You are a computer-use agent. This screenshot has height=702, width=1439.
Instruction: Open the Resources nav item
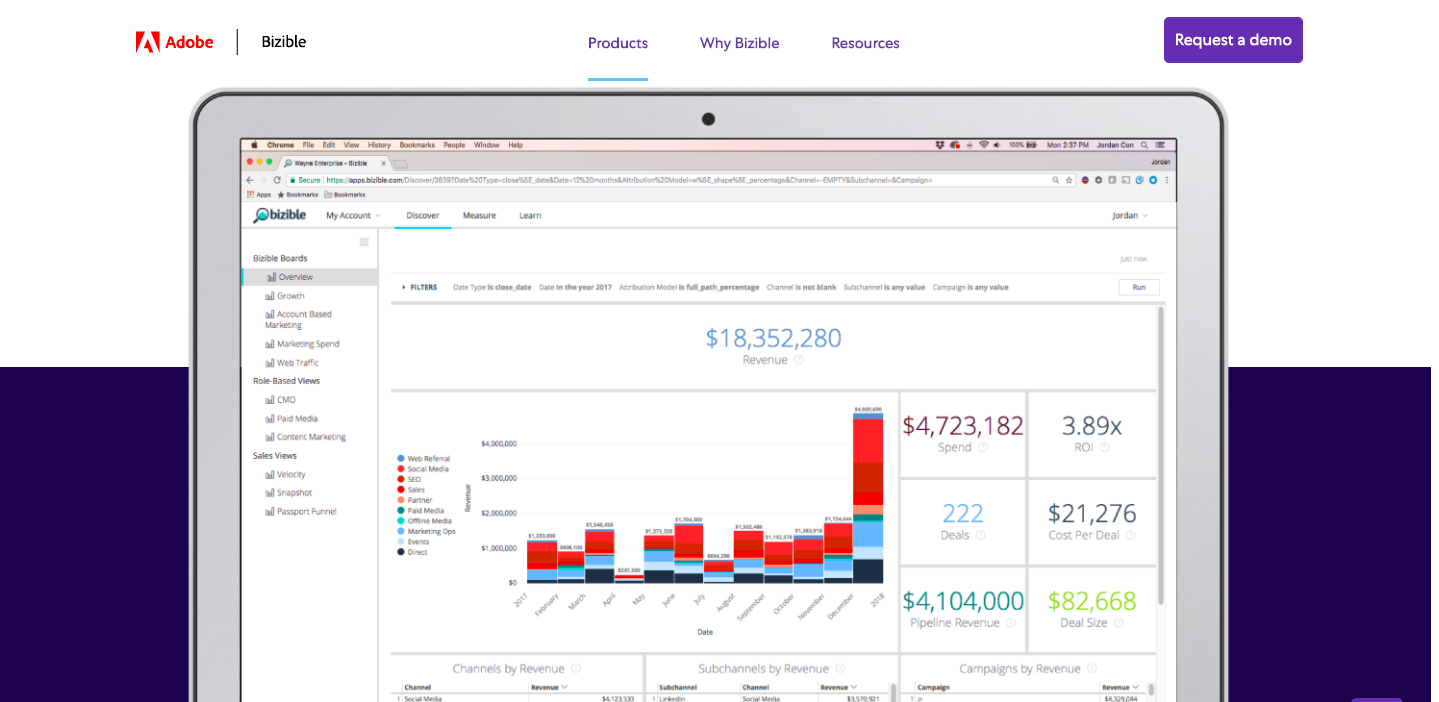pos(866,43)
